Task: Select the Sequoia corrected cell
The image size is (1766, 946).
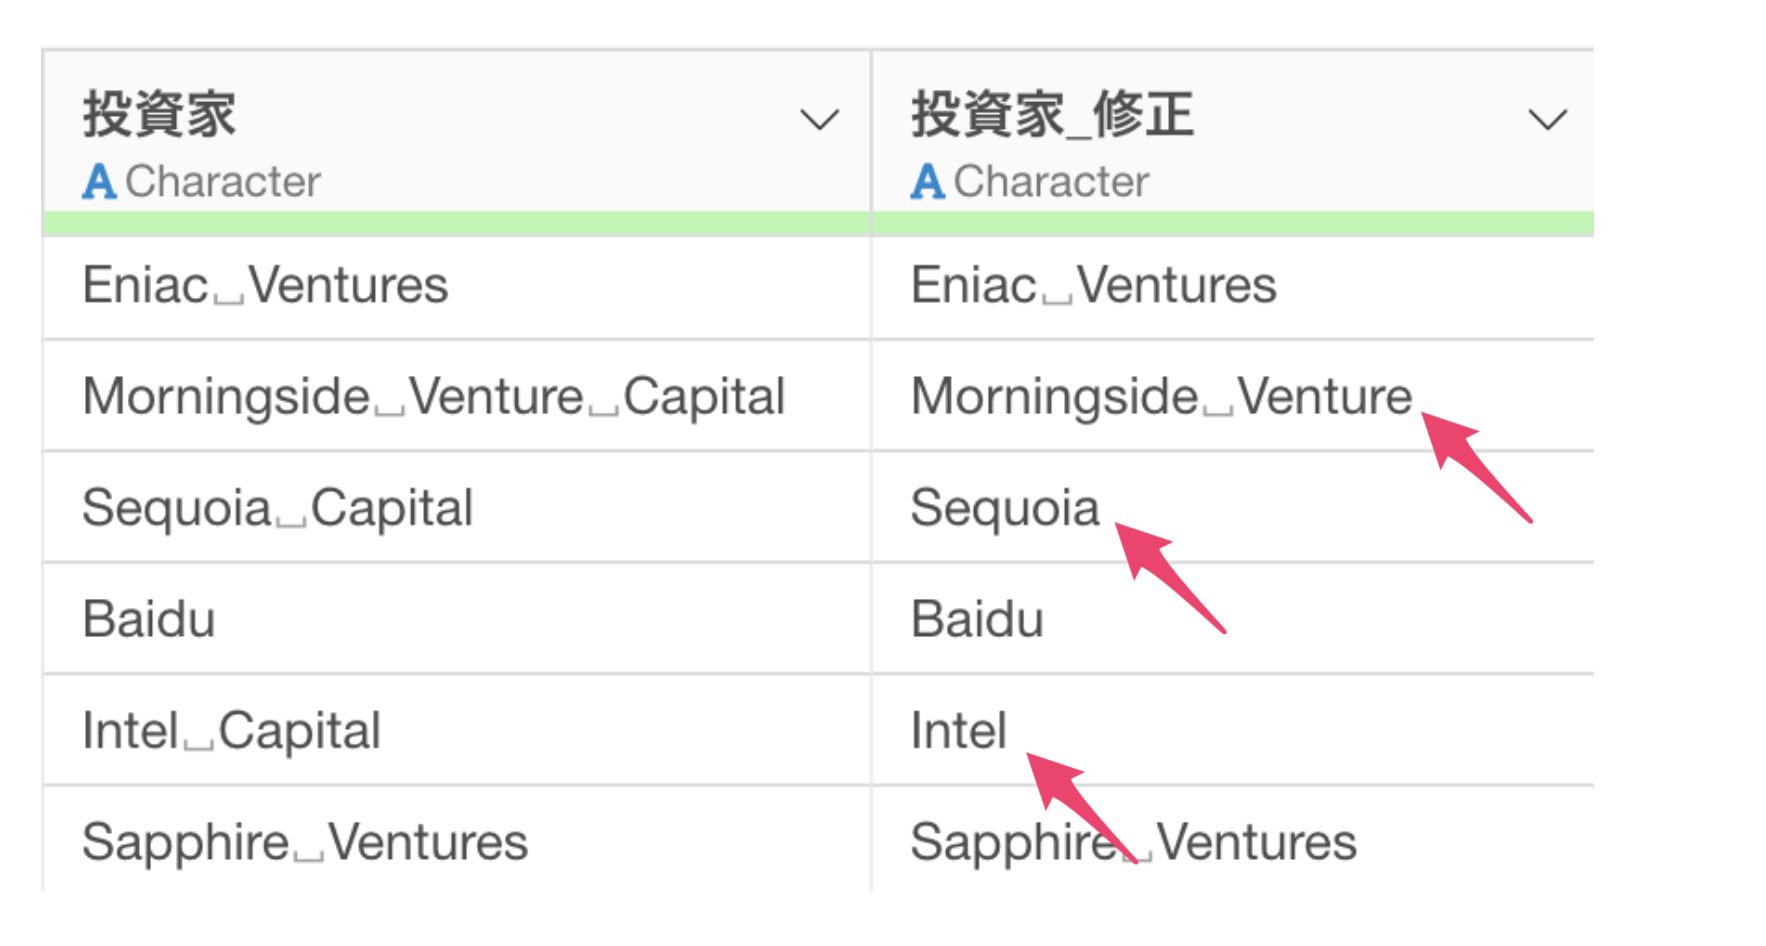Action: (x=1233, y=507)
